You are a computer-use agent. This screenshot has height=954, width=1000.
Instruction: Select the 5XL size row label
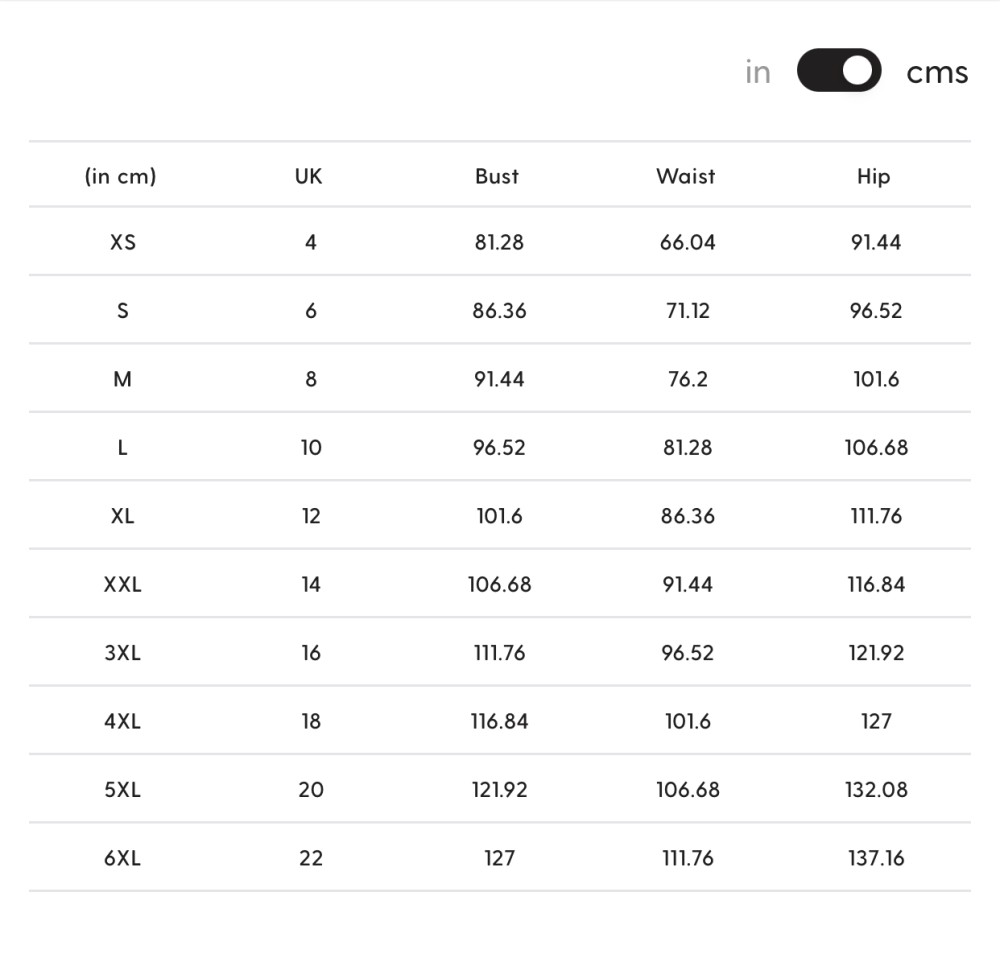click(122, 789)
